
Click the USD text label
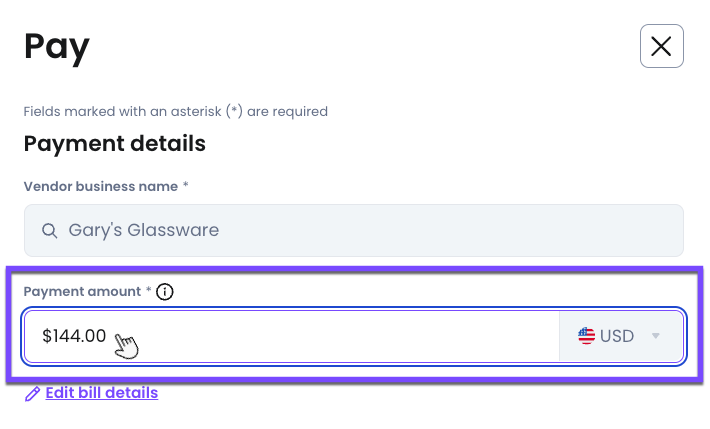tap(617, 336)
